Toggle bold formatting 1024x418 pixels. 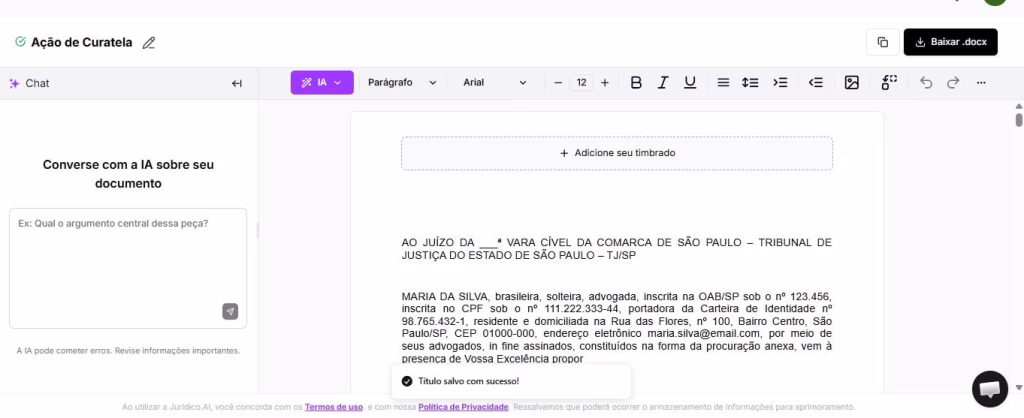pyautogui.click(x=635, y=83)
